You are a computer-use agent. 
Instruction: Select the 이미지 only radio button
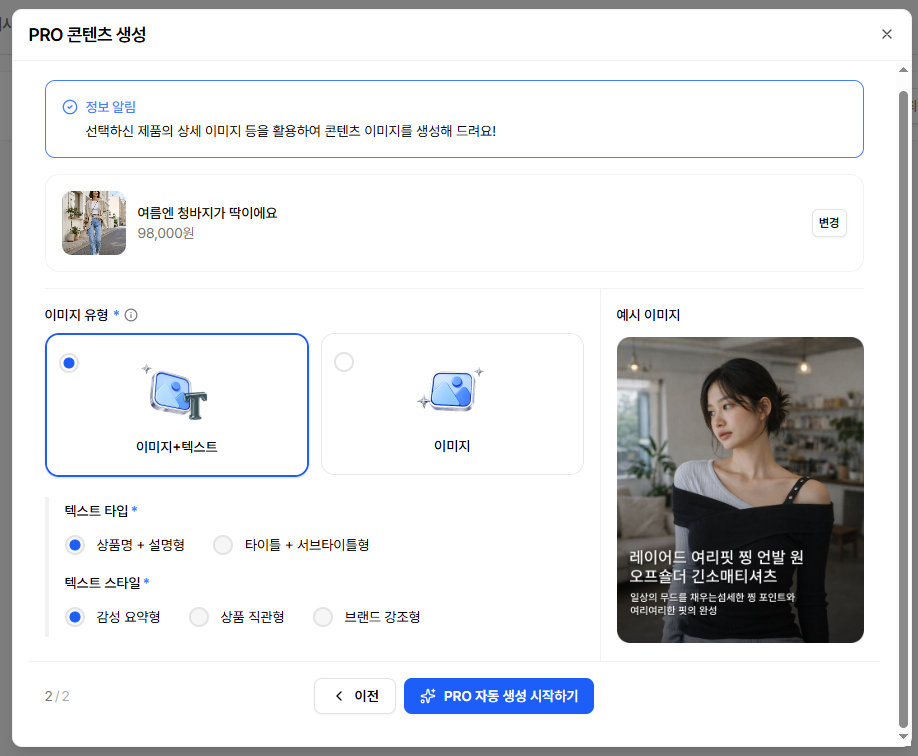[x=344, y=363]
